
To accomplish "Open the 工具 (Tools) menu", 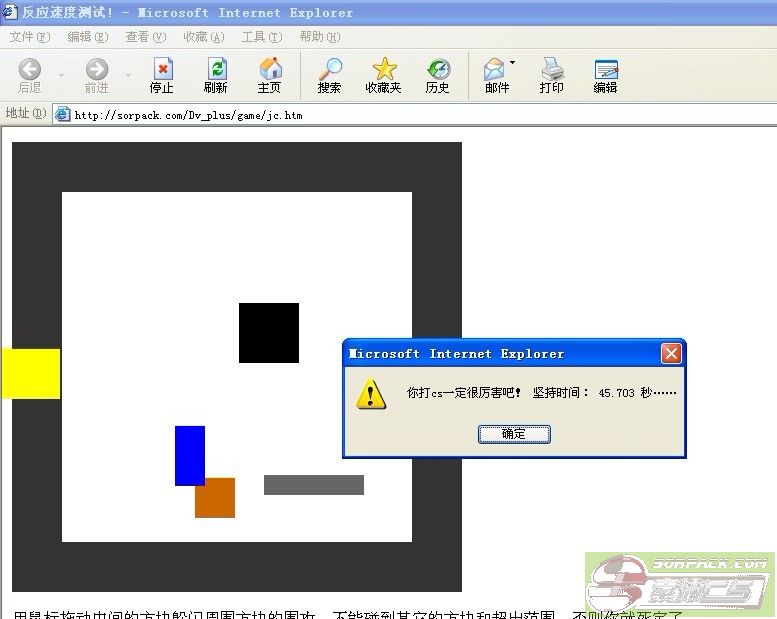I will (261, 37).
